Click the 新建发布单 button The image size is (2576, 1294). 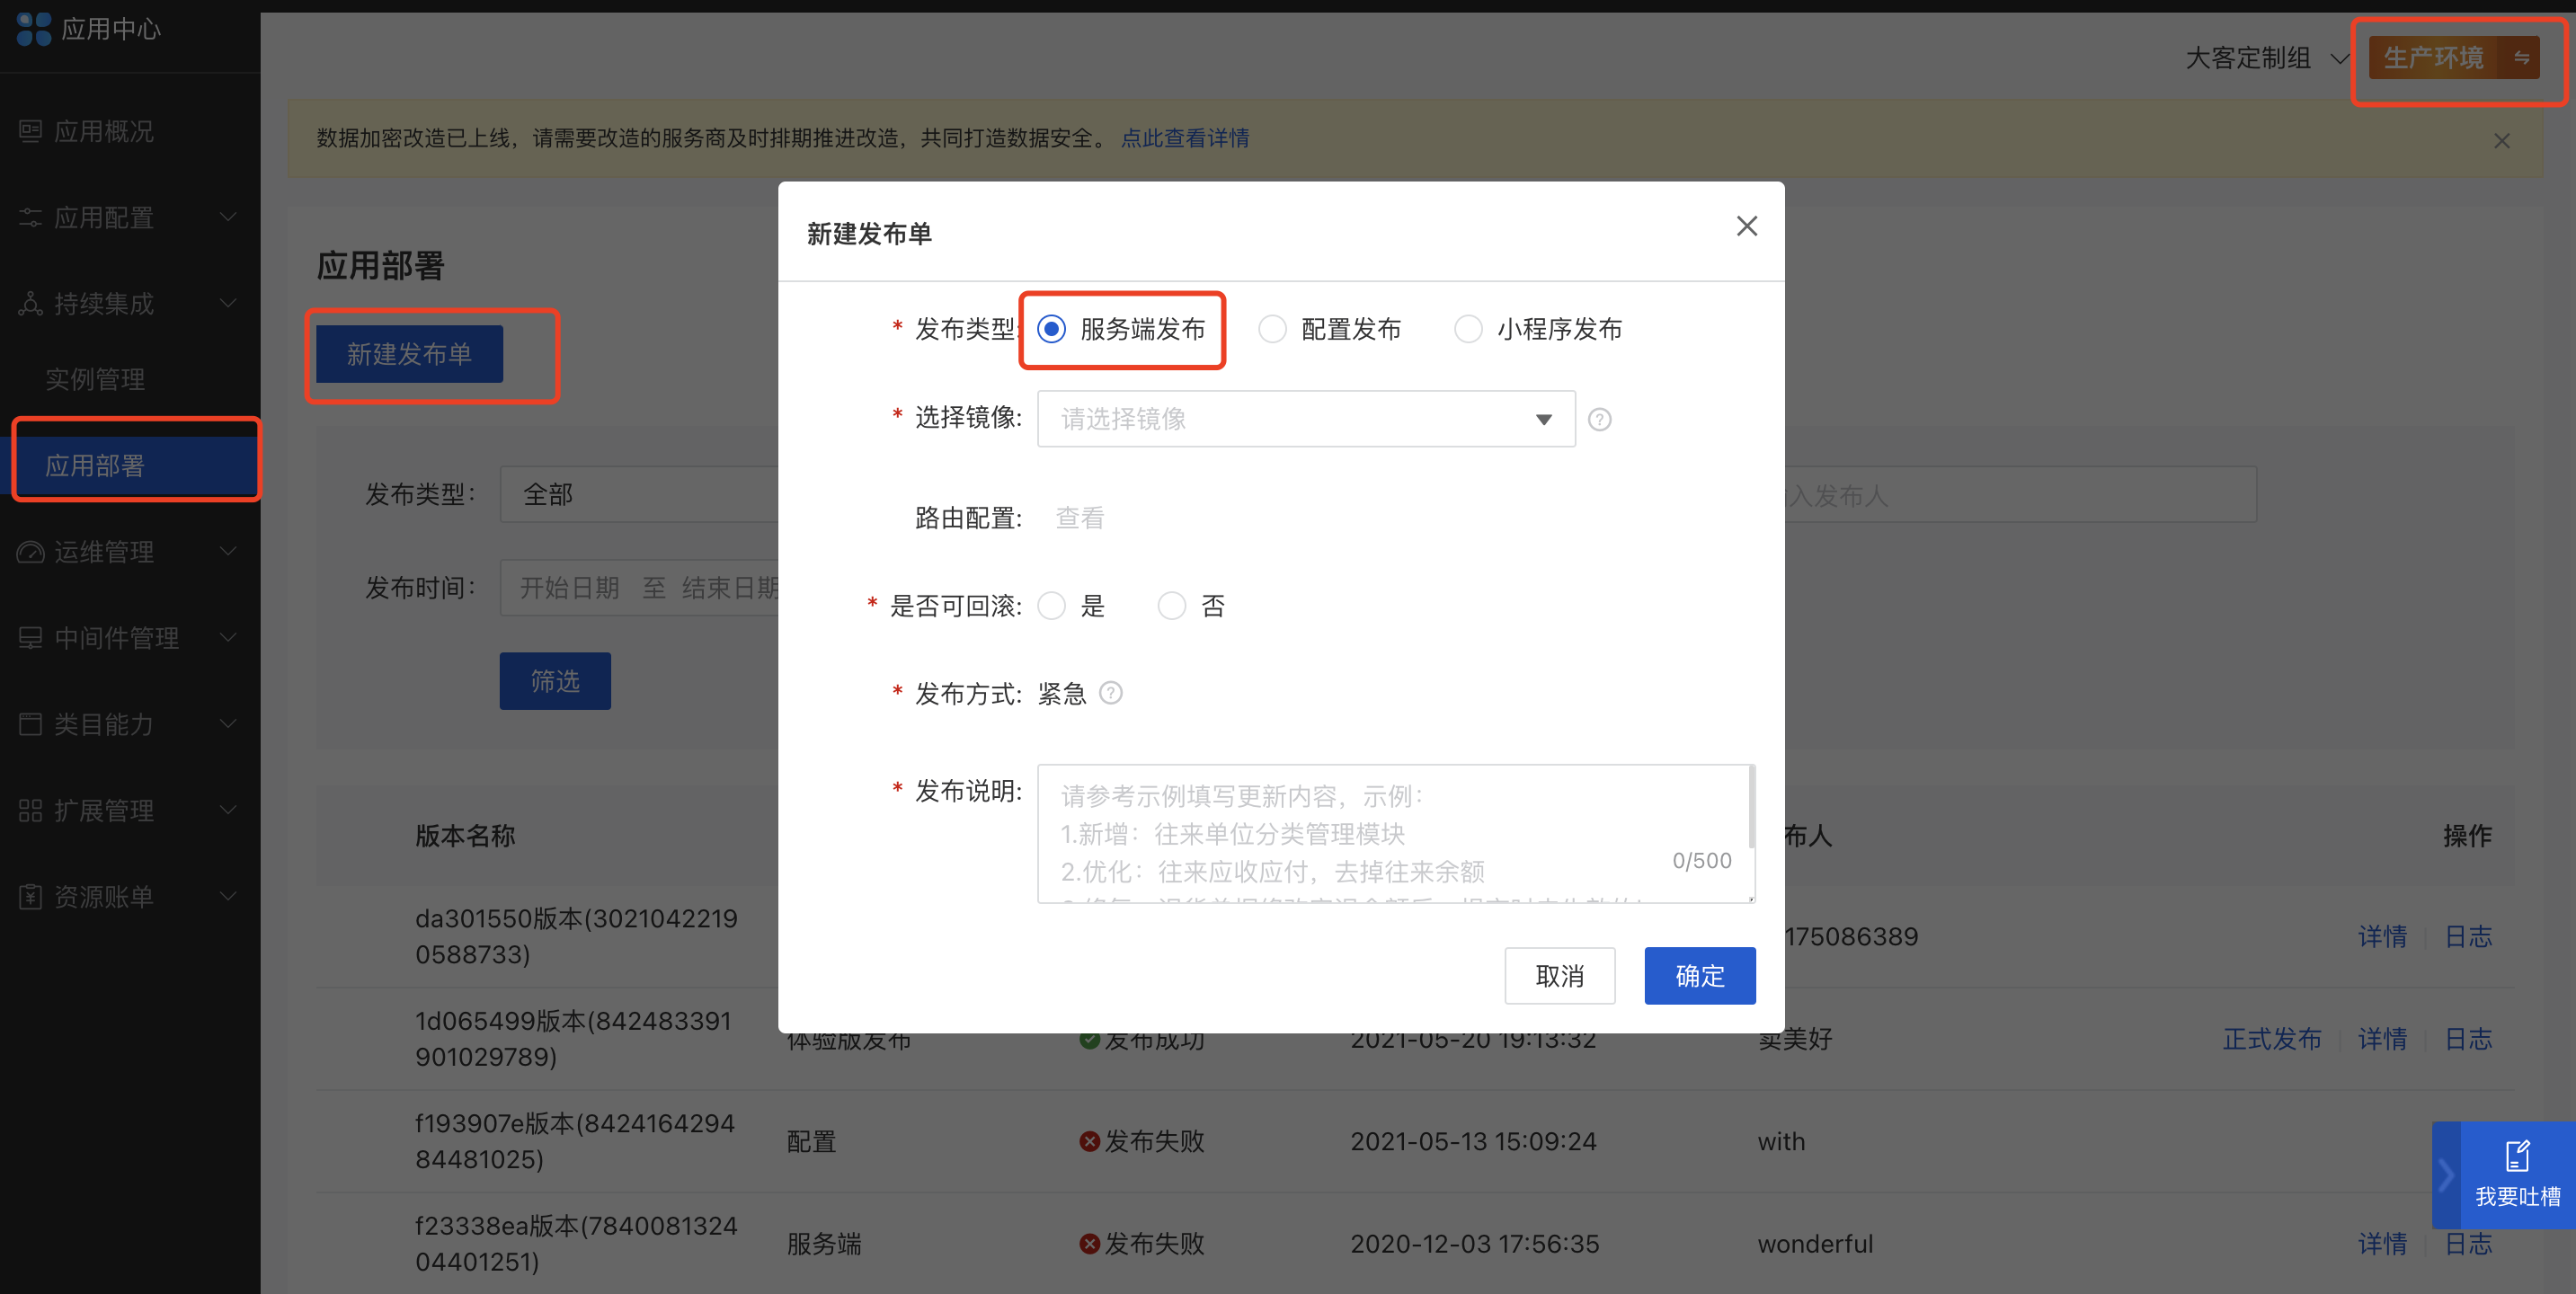click(409, 354)
